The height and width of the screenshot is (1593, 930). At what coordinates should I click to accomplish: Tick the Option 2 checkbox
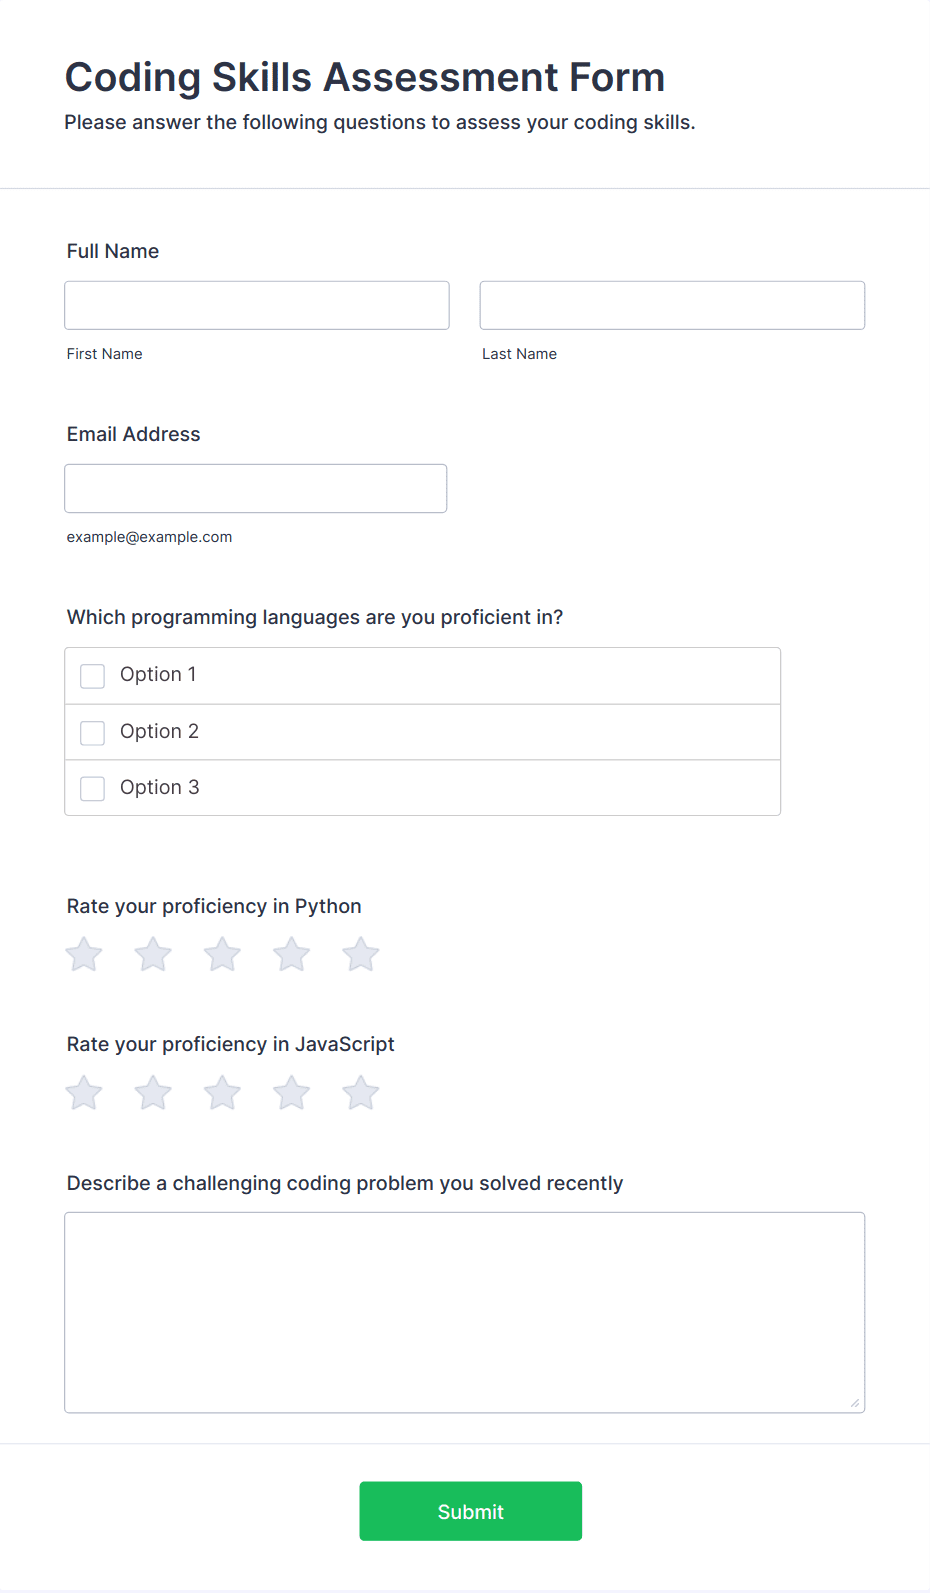click(x=92, y=733)
